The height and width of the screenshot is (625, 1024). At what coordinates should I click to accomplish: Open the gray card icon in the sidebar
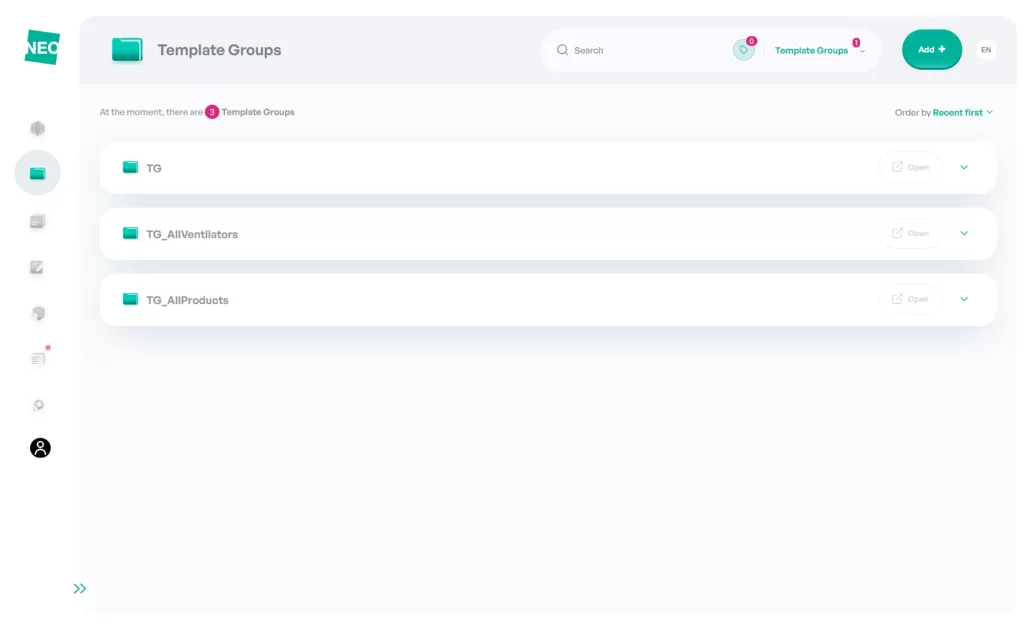tap(37, 221)
